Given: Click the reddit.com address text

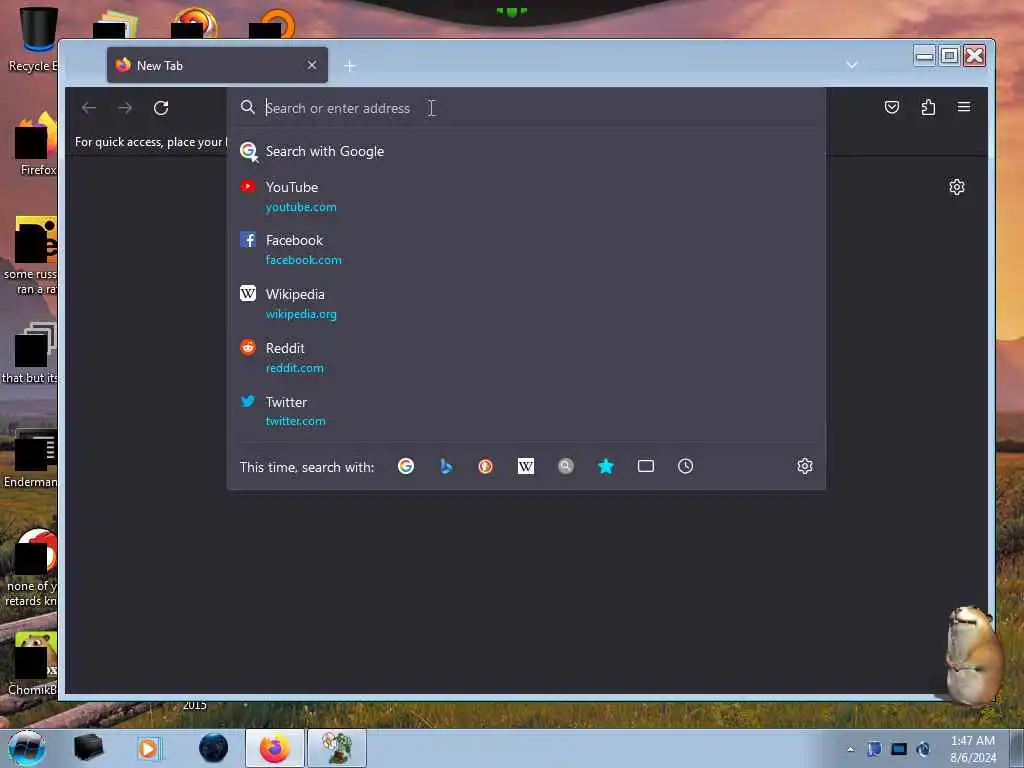Looking at the screenshot, I should point(295,368).
